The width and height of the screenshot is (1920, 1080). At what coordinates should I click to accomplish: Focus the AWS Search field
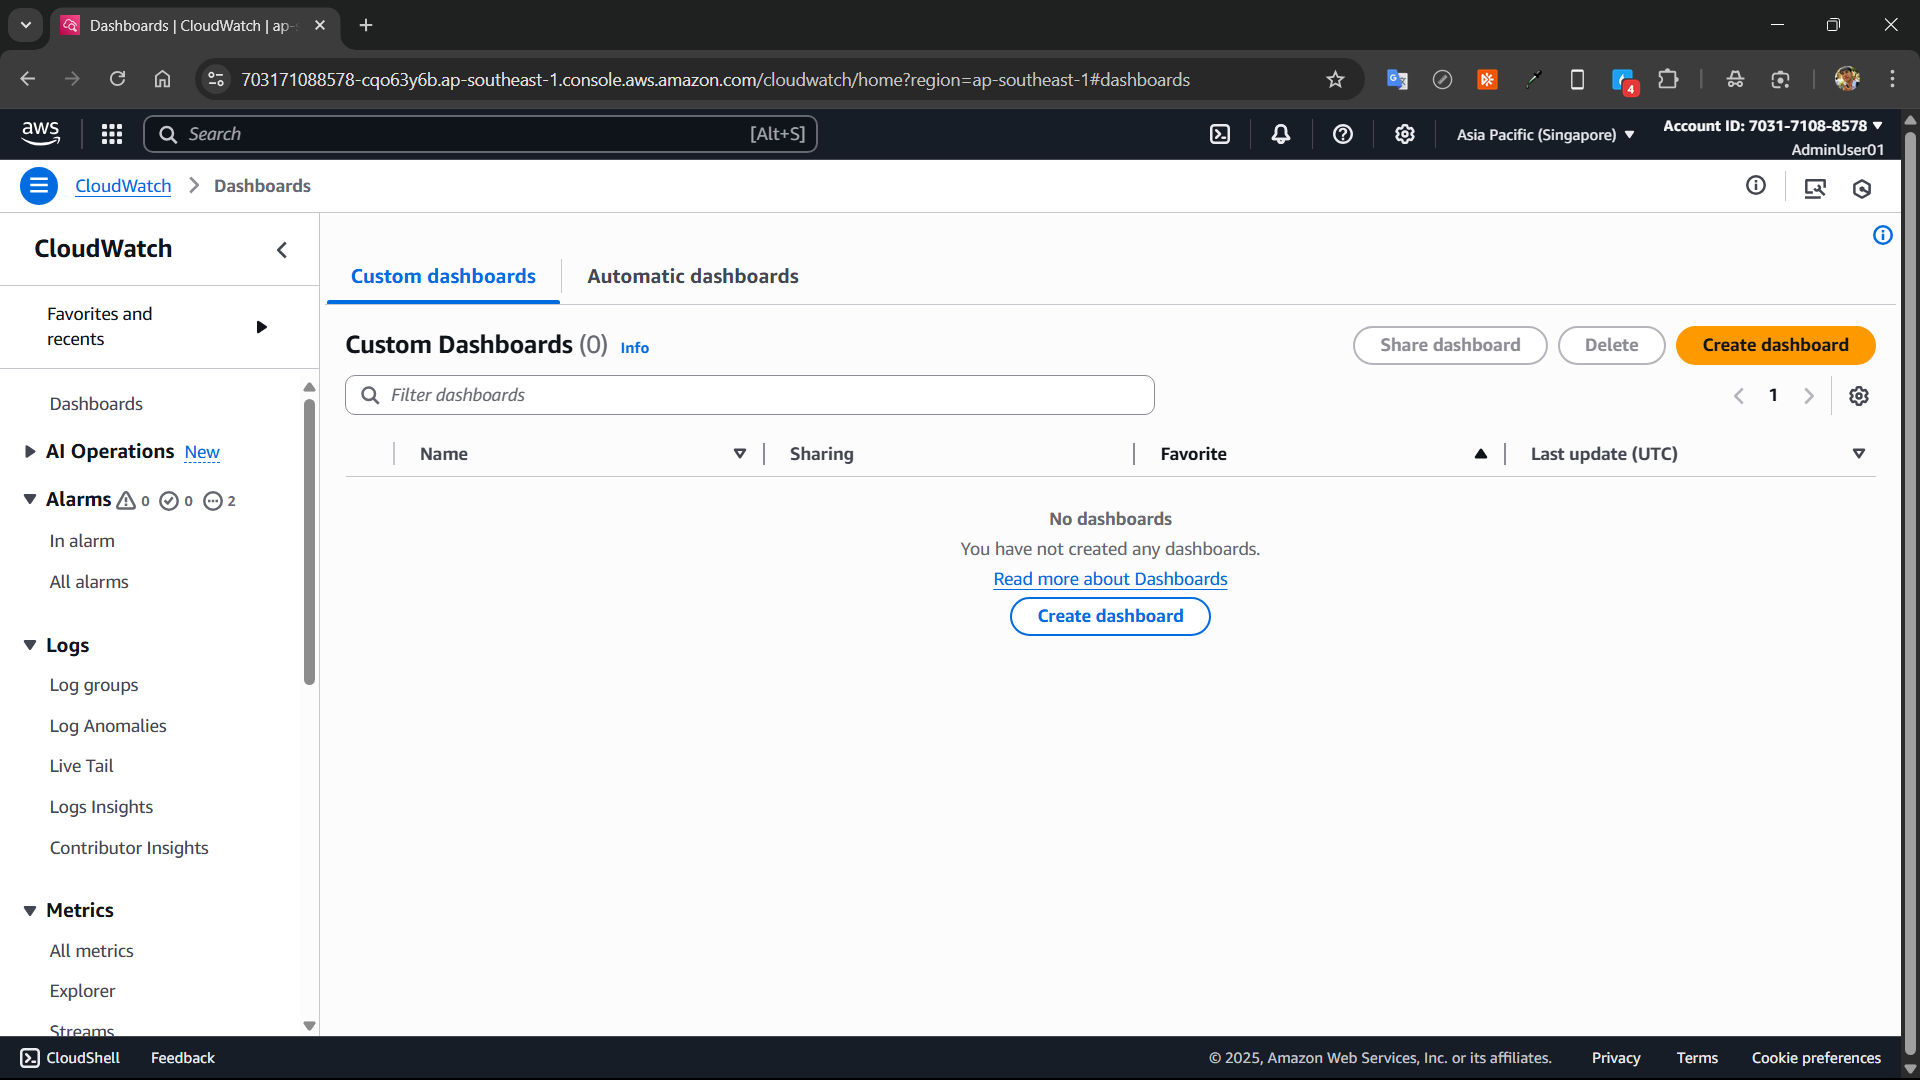[480, 134]
